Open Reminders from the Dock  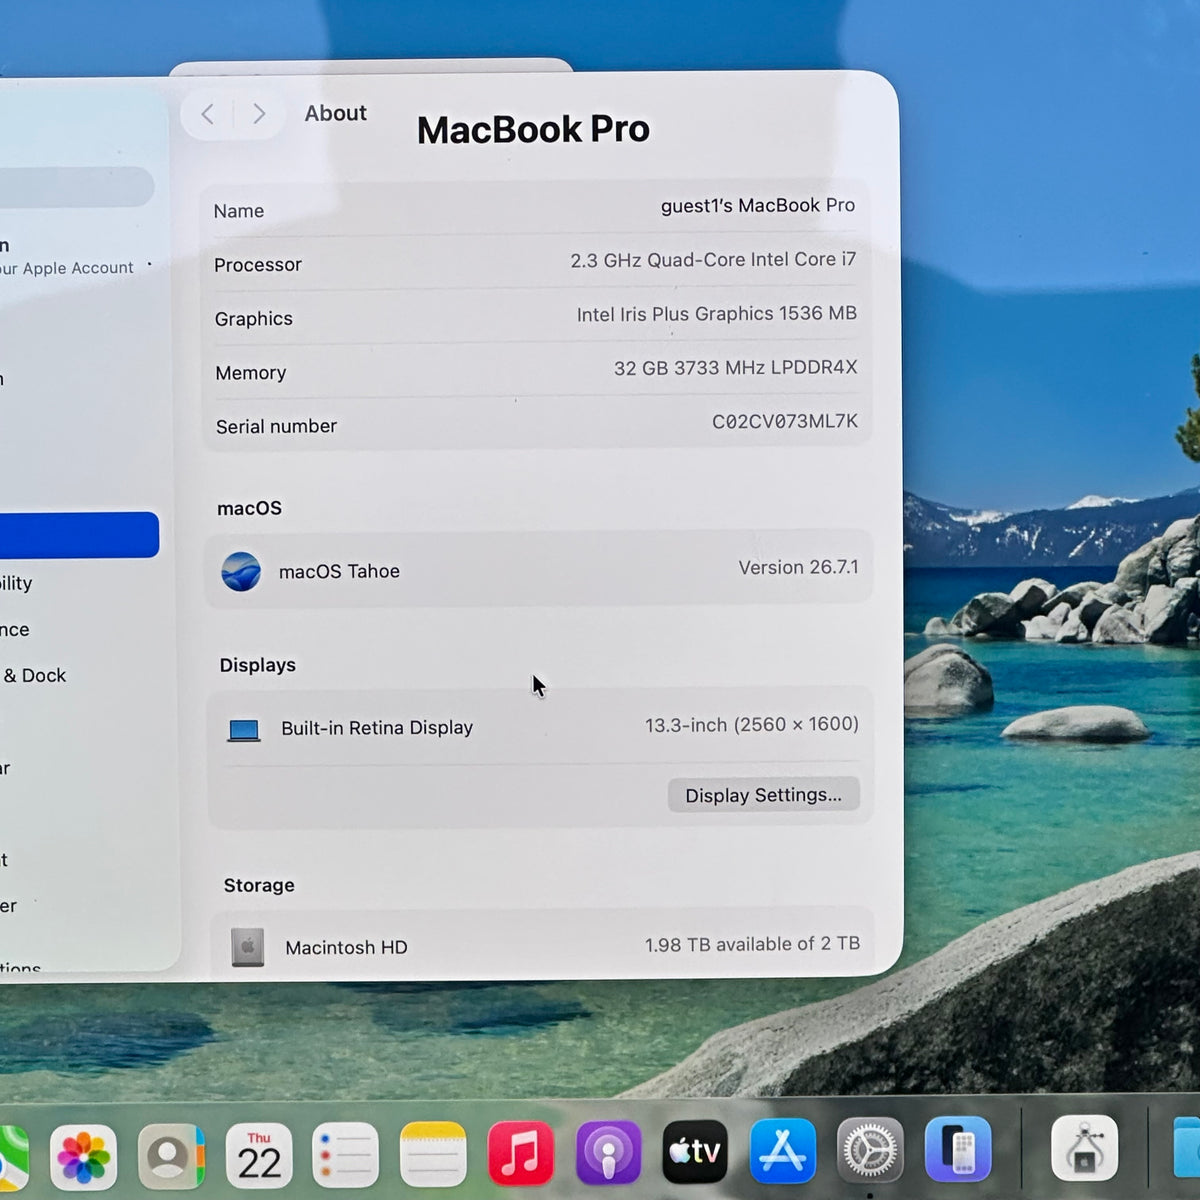click(346, 1156)
